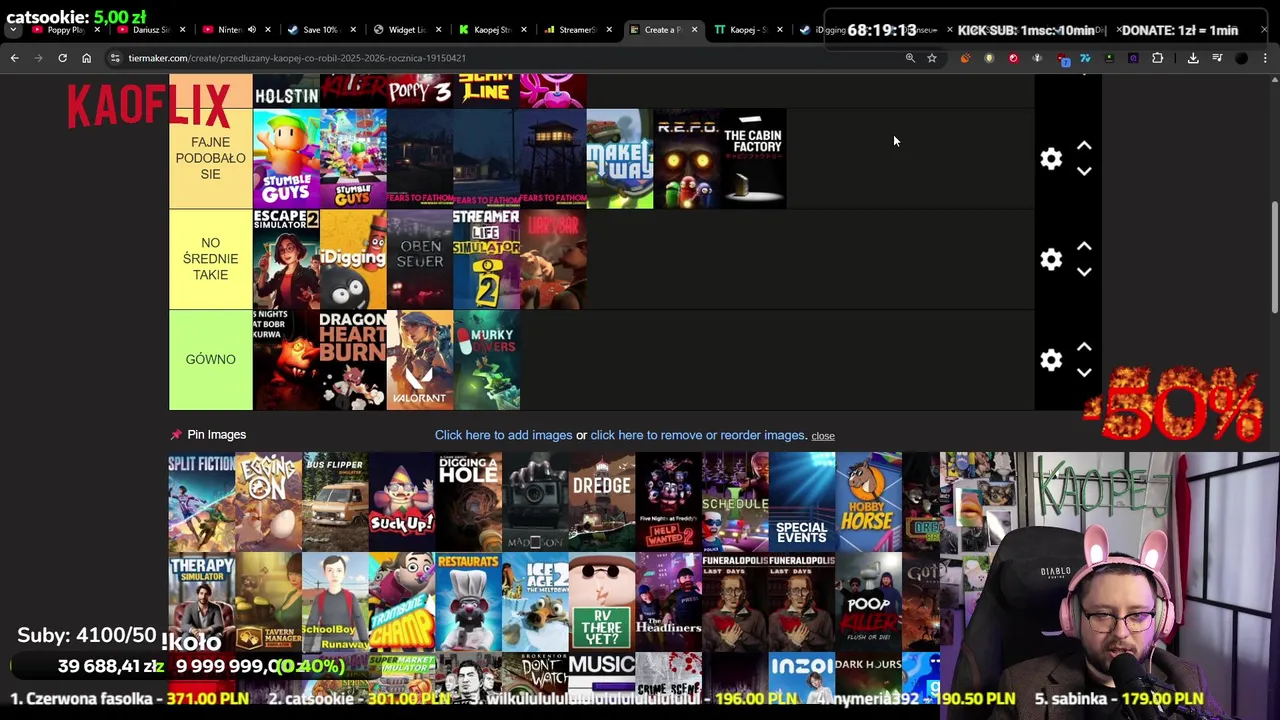1280x720 pixels.
Task: Click the browser back arrow
Action: click(x=14, y=58)
